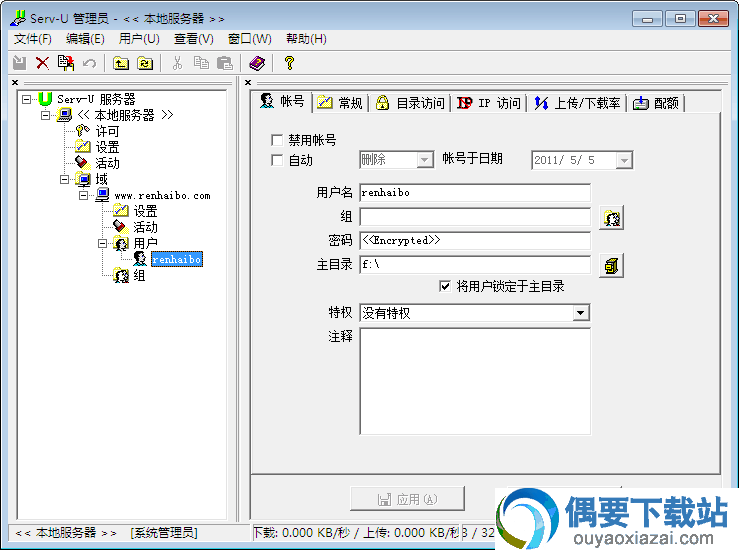Select 活动 under www.renhaibo.com domain

(x=145, y=227)
